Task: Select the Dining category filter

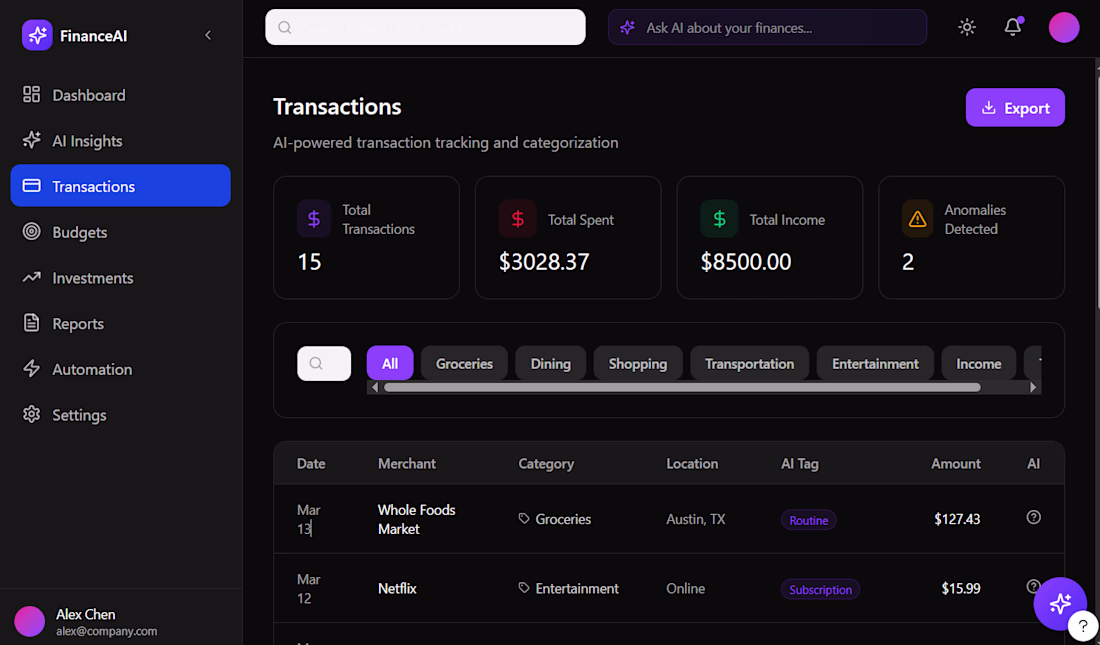Action: 550,364
